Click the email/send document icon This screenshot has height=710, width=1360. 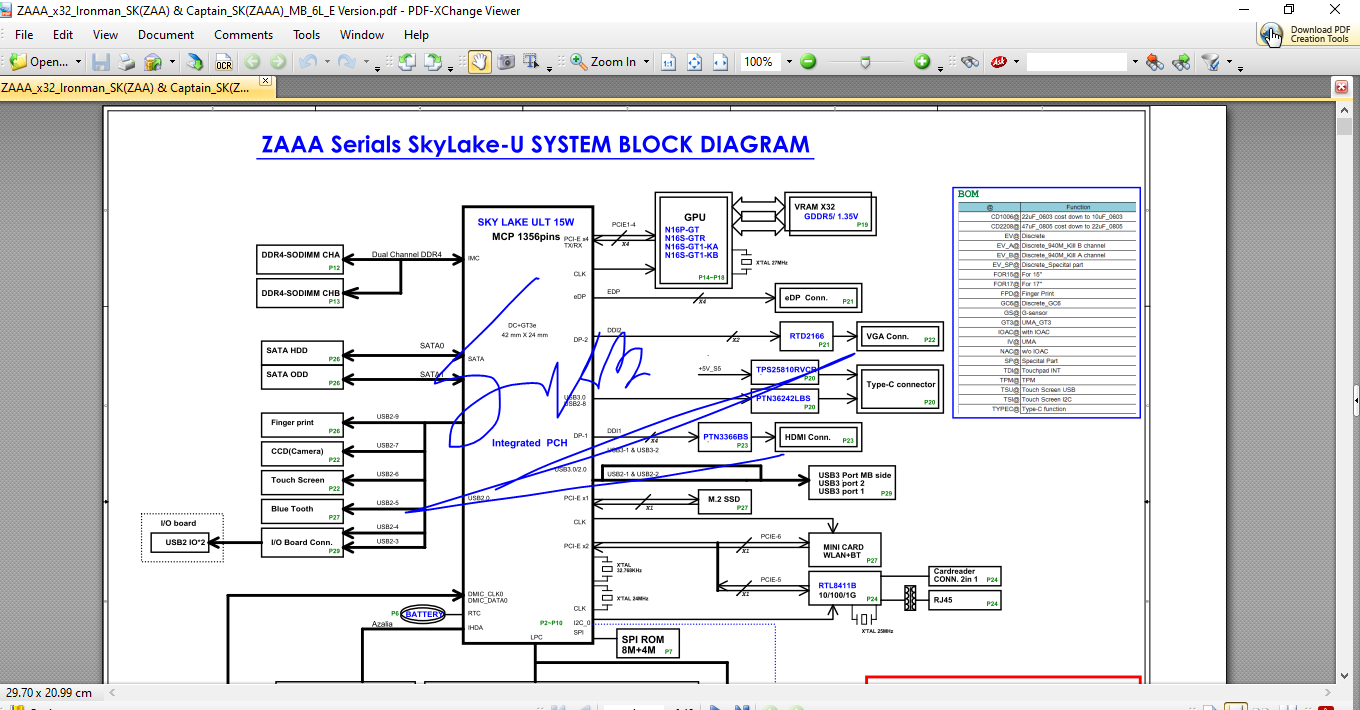pyautogui.click(x=153, y=62)
